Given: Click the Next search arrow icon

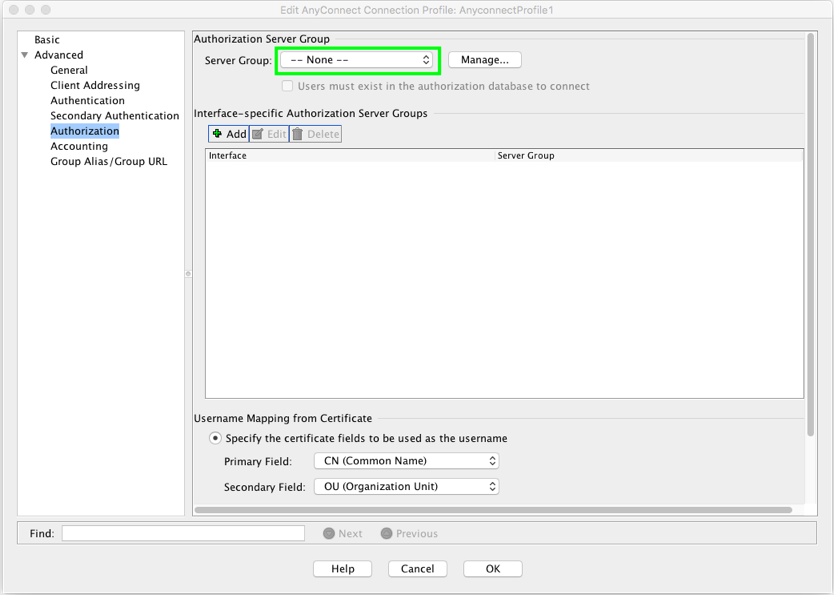Looking at the screenshot, I should coord(329,534).
